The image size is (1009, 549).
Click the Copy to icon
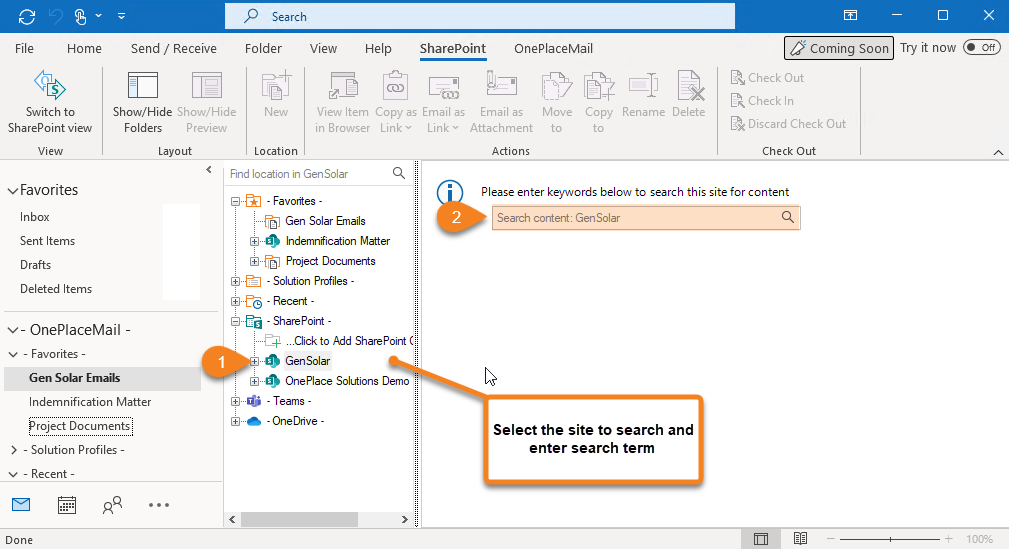598,86
